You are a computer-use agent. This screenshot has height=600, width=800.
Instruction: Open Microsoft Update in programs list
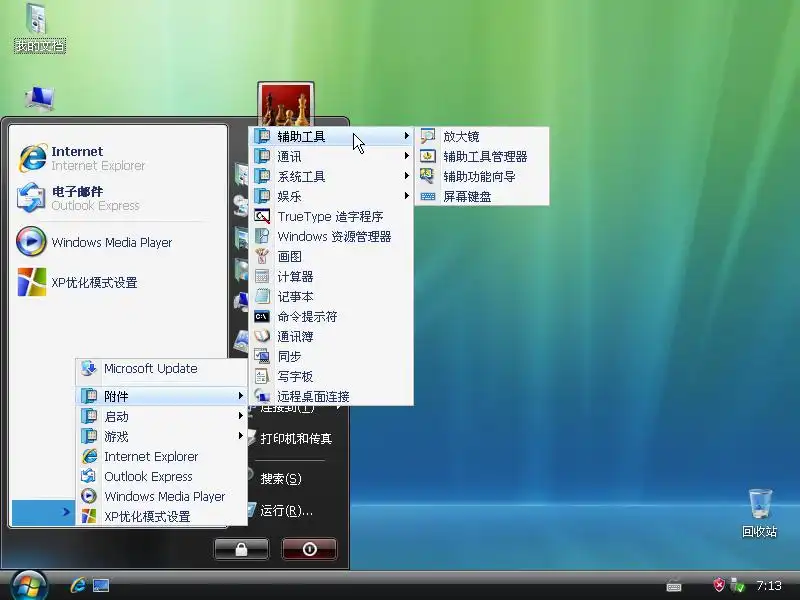161,368
